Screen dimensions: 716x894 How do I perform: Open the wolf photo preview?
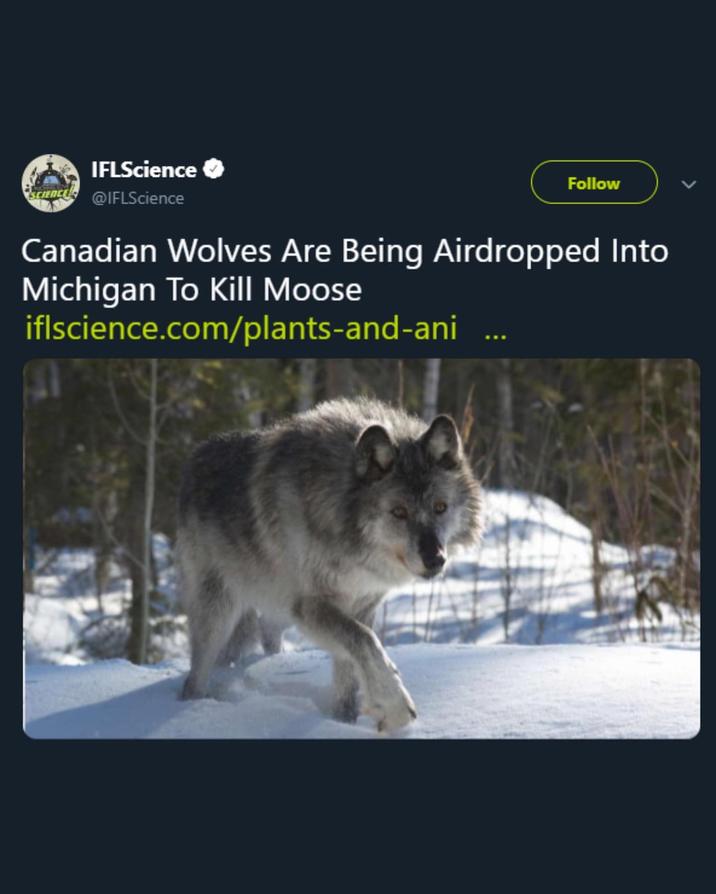click(361, 548)
